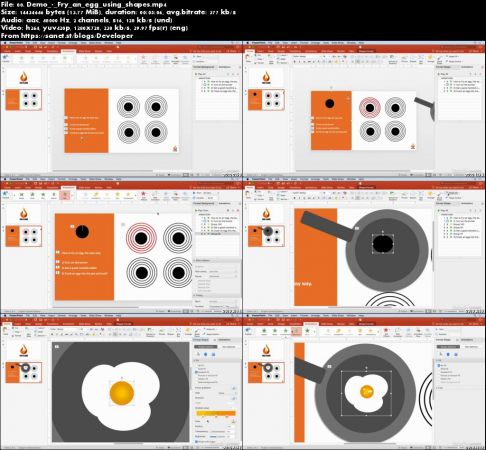The image size is (486, 450).
Task: Switch to Shape Options tab in yolk close-up frame
Action: tap(205, 347)
